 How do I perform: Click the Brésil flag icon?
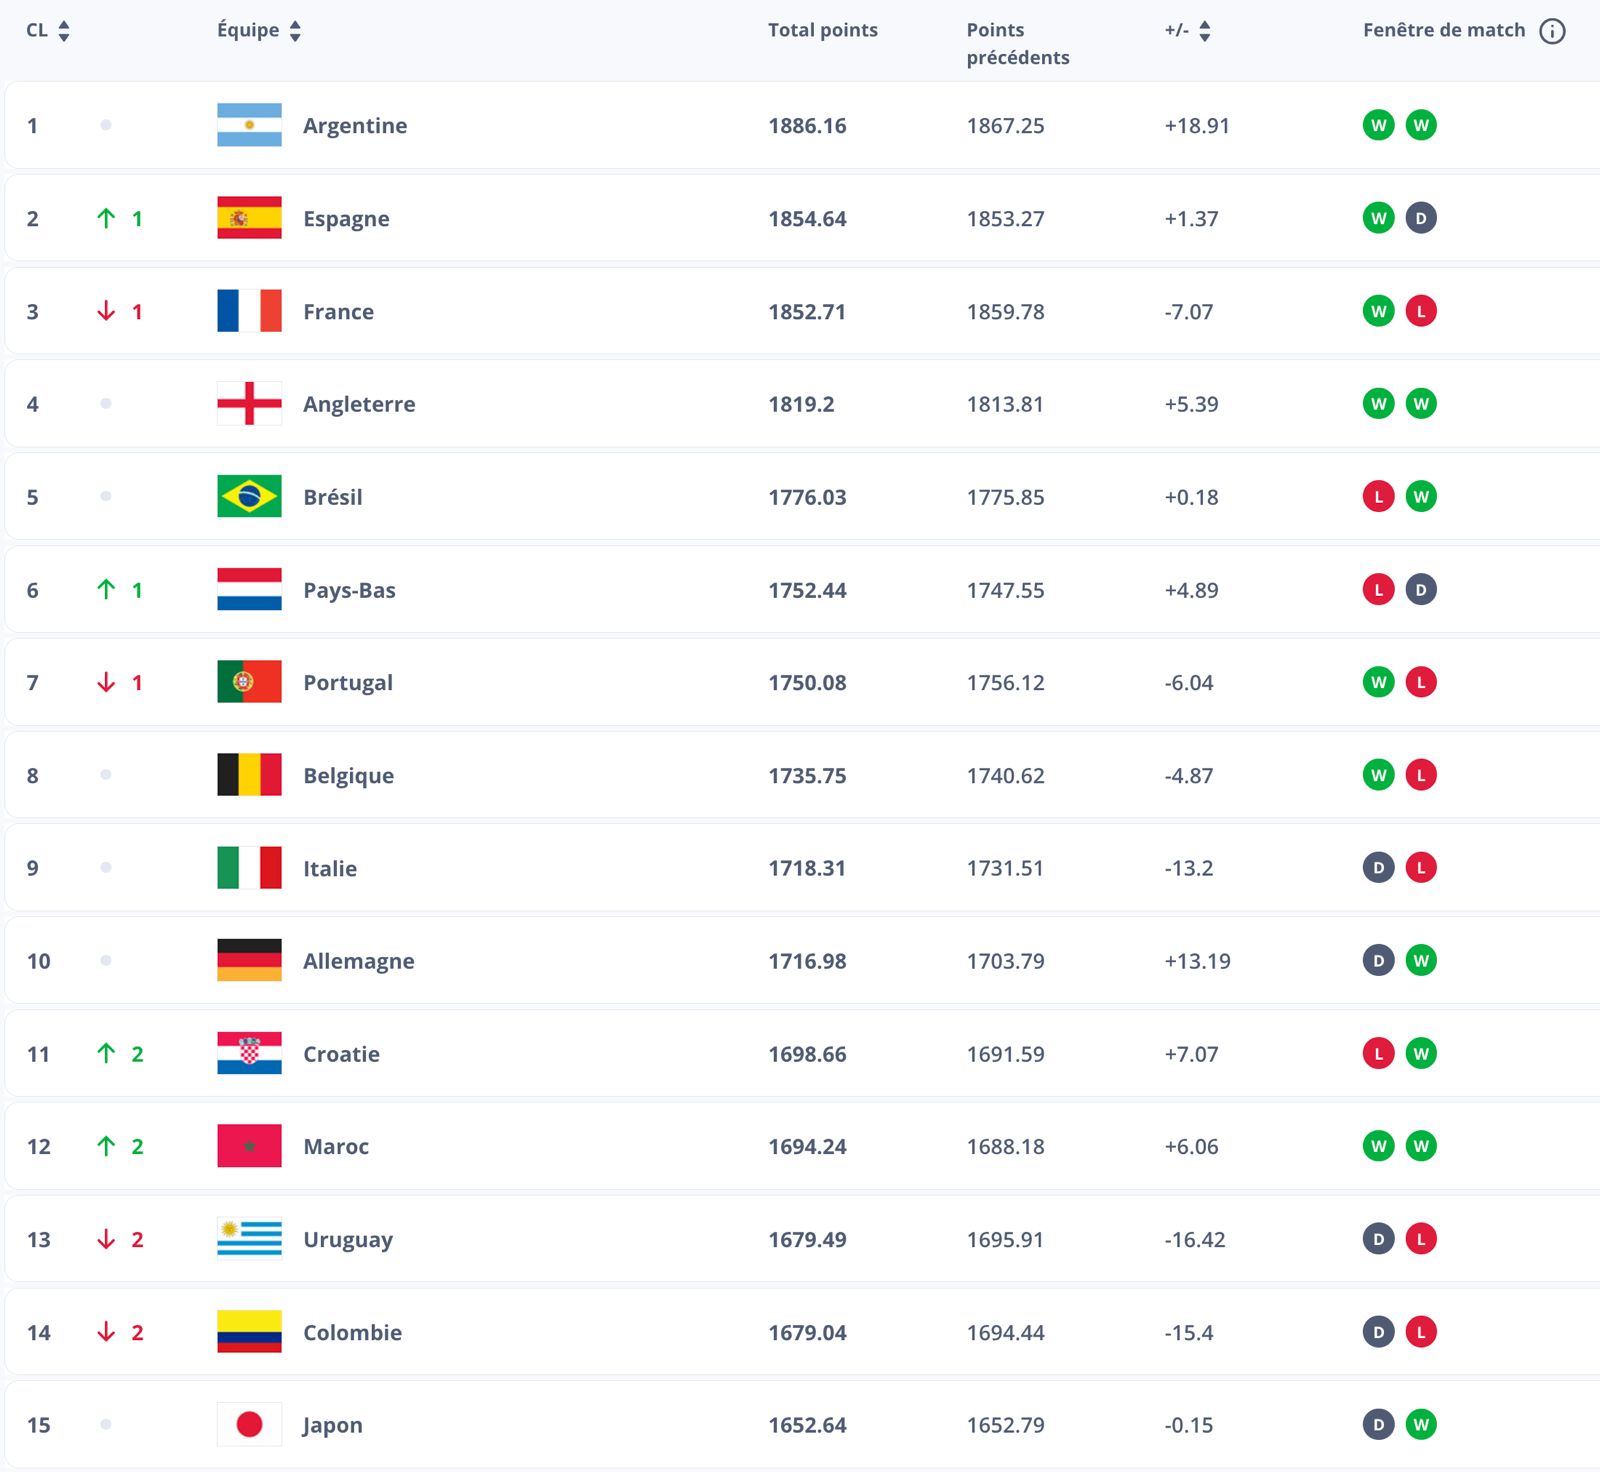coord(249,496)
